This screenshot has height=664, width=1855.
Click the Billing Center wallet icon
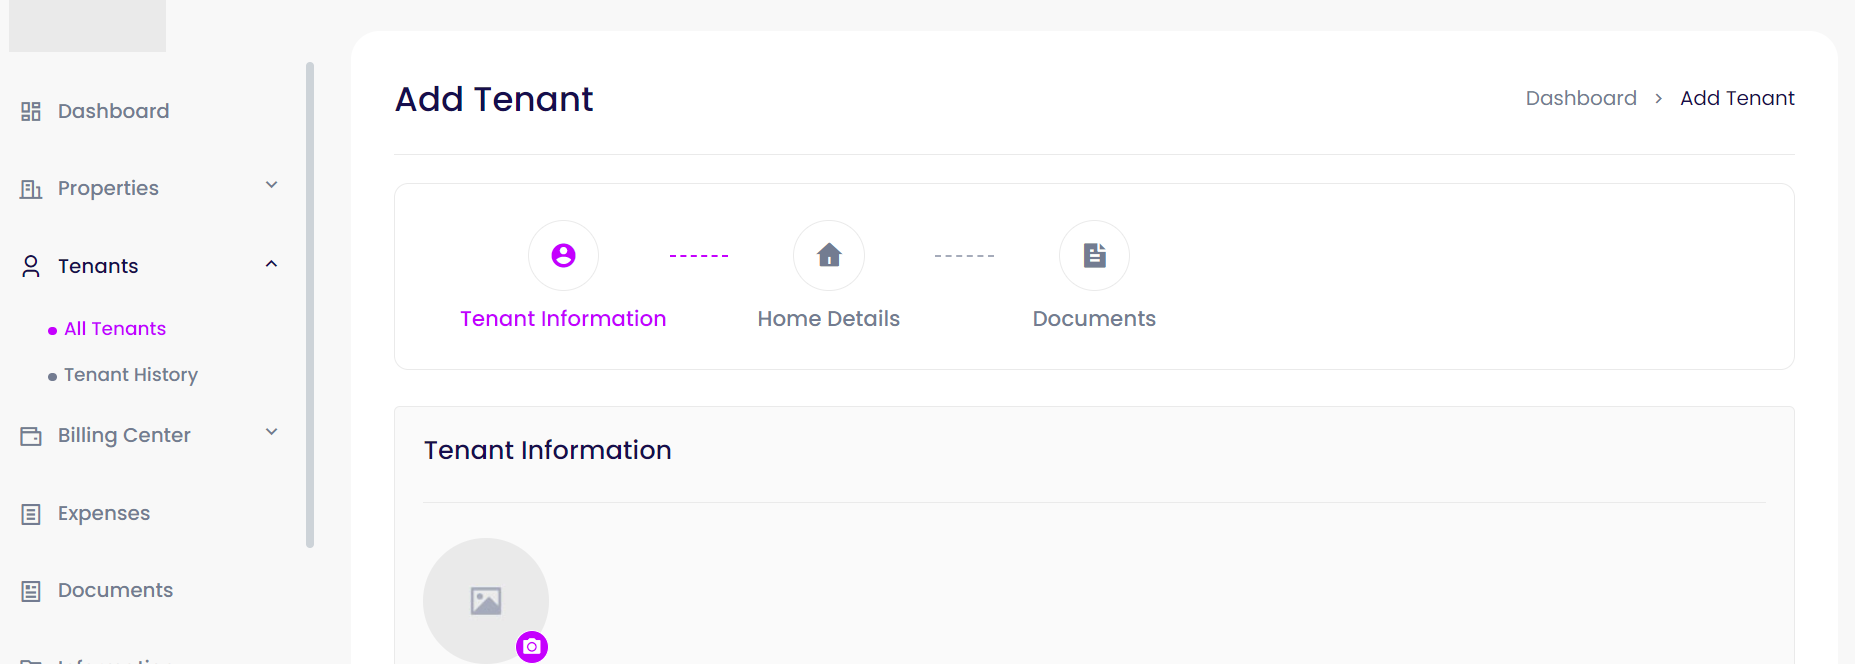click(31, 436)
